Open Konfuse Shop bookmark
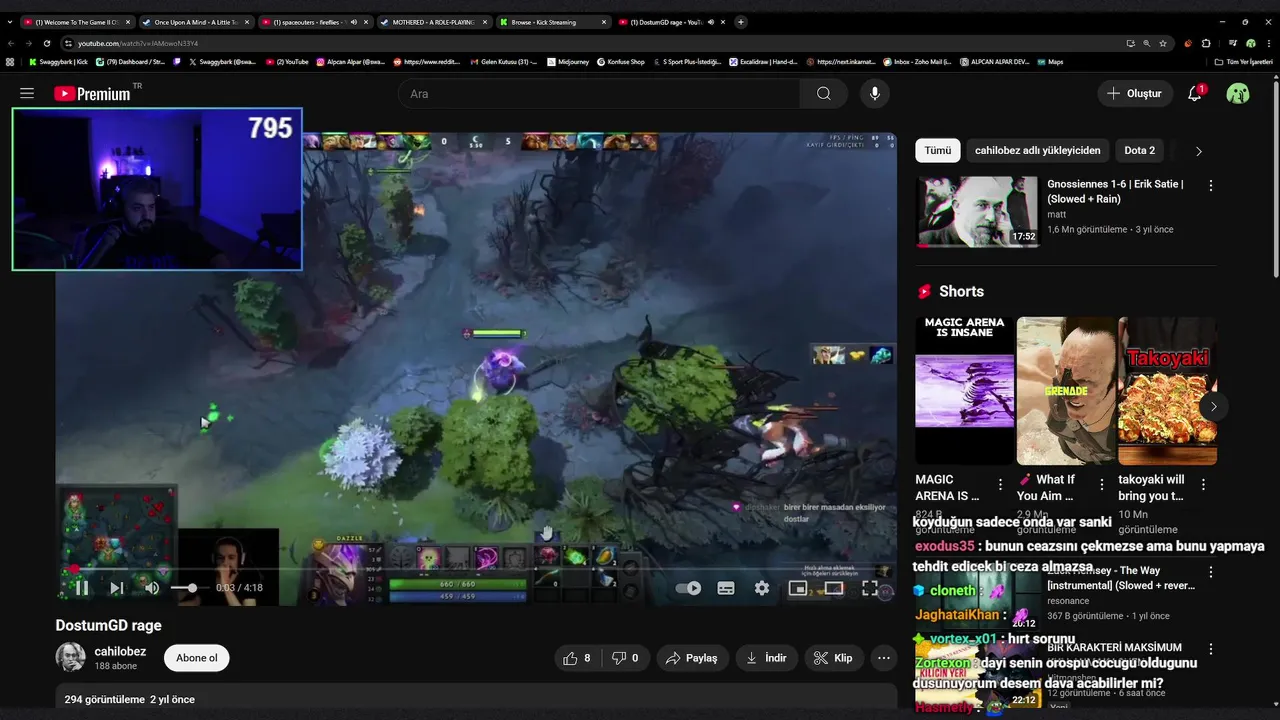The image size is (1280, 720). click(x=621, y=62)
